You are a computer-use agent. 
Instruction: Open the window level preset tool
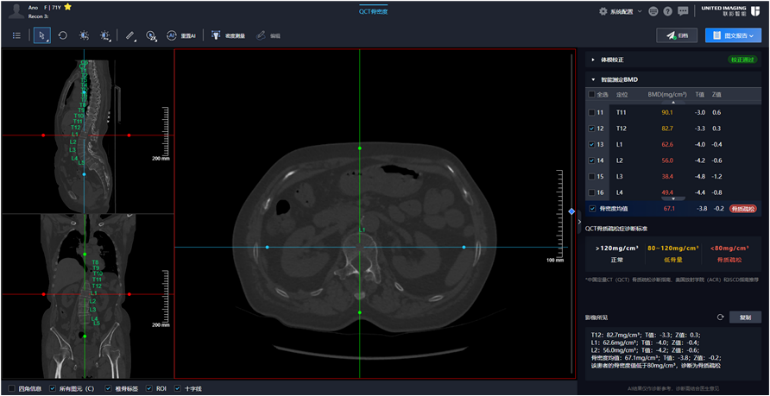coord(104,35)
